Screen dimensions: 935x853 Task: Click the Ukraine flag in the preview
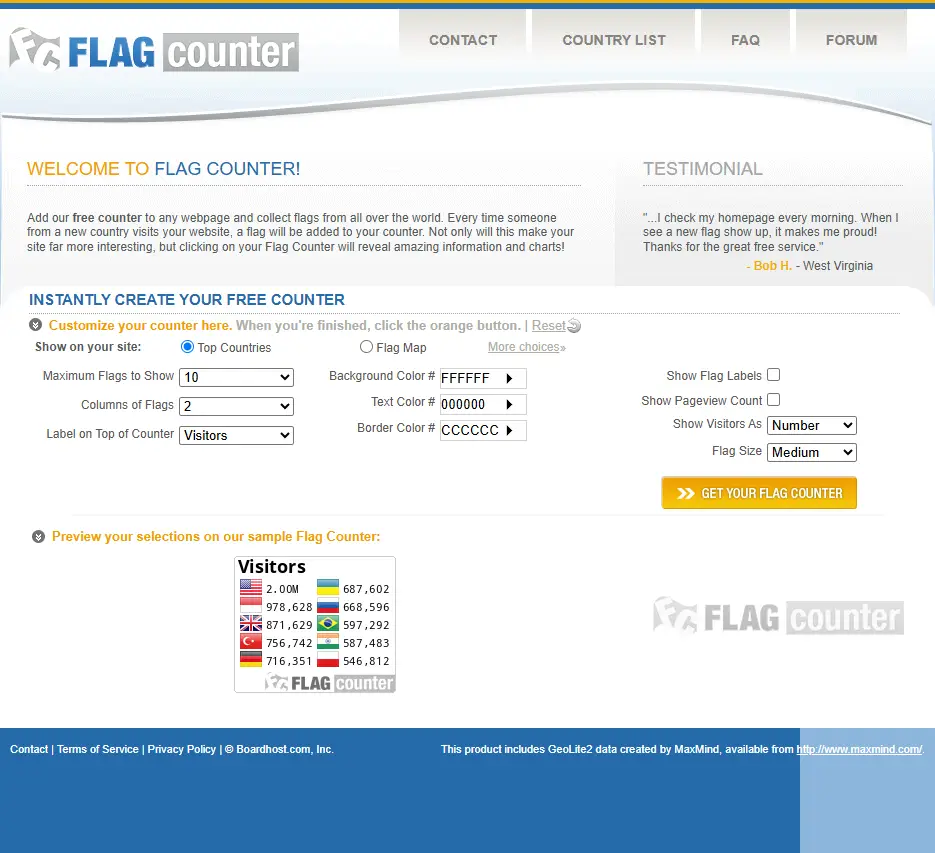click(x=328, y=588)
